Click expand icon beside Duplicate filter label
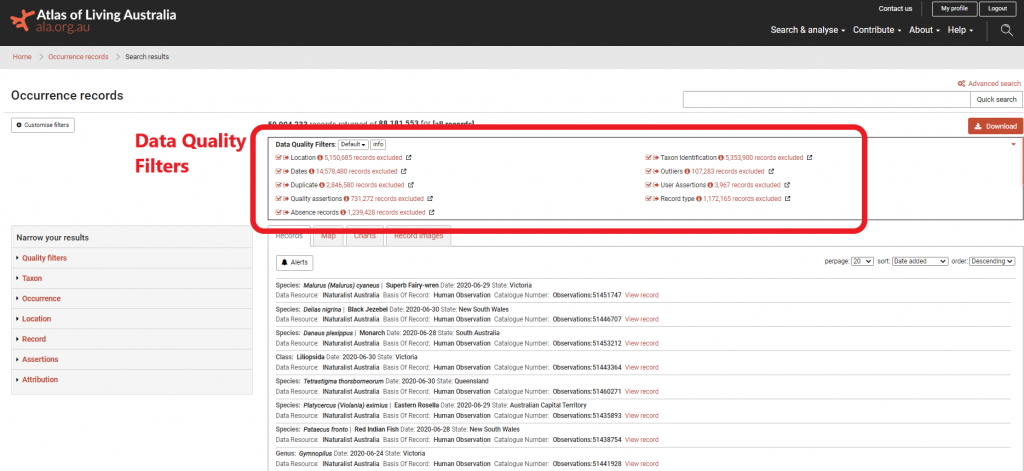The width and height of the screenshot is (1024, 471). 287,185
